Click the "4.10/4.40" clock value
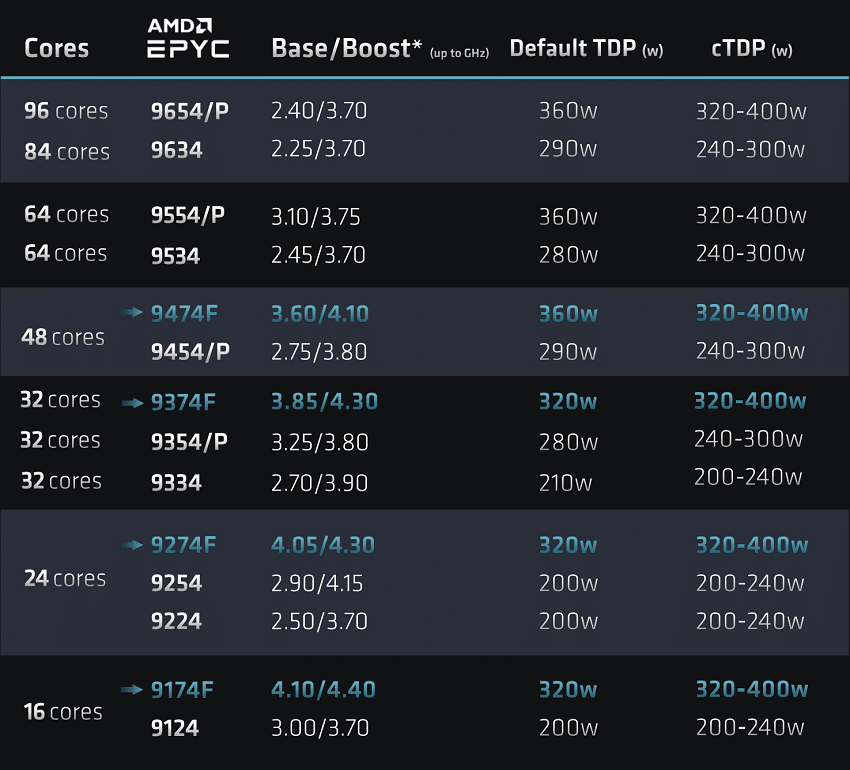 pyautogui.click(x=324, y=690)
